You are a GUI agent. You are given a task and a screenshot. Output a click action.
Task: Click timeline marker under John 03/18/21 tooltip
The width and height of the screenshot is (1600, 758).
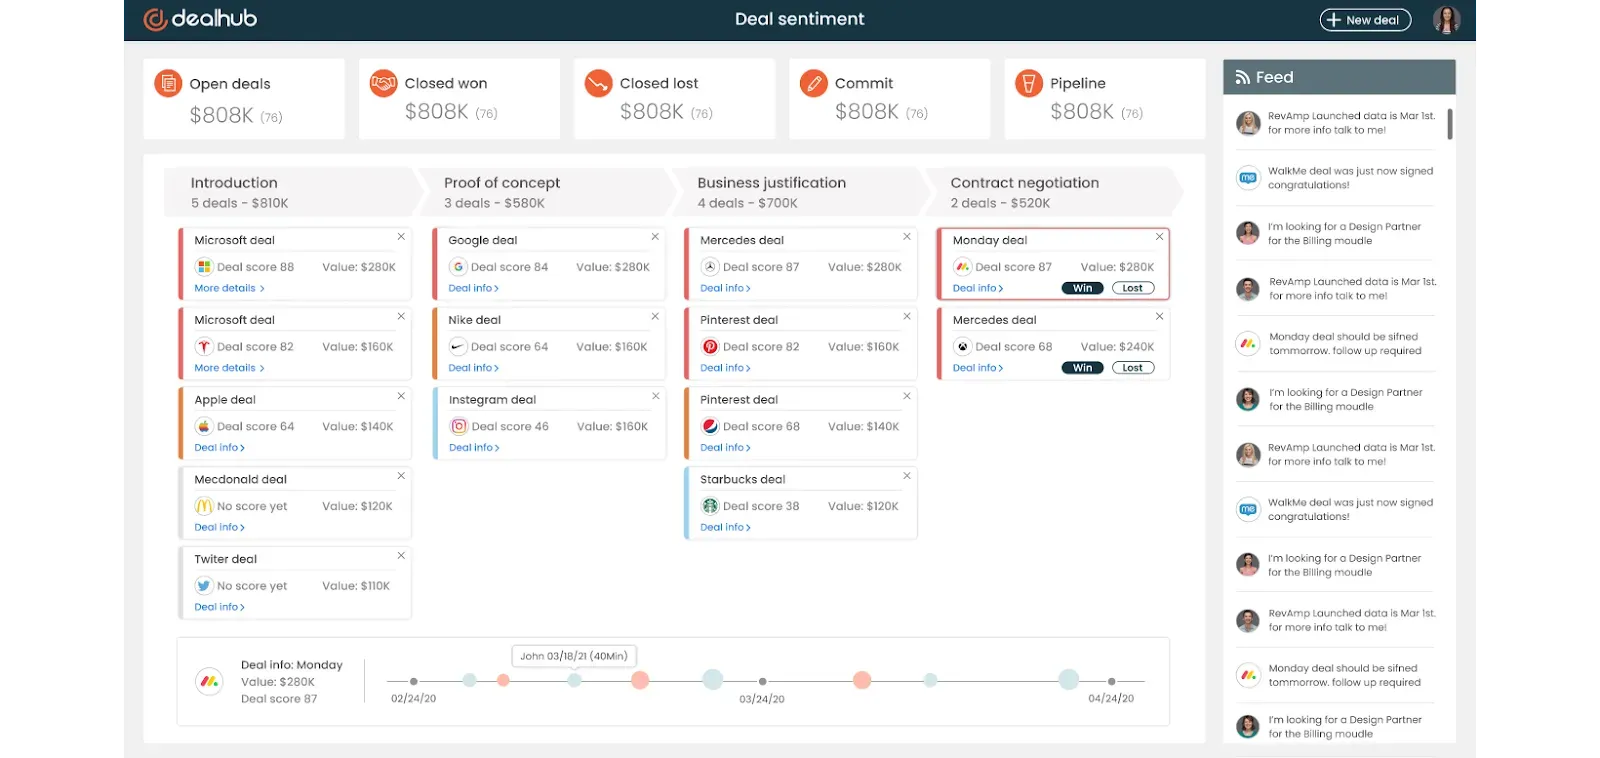pos(574,680)
